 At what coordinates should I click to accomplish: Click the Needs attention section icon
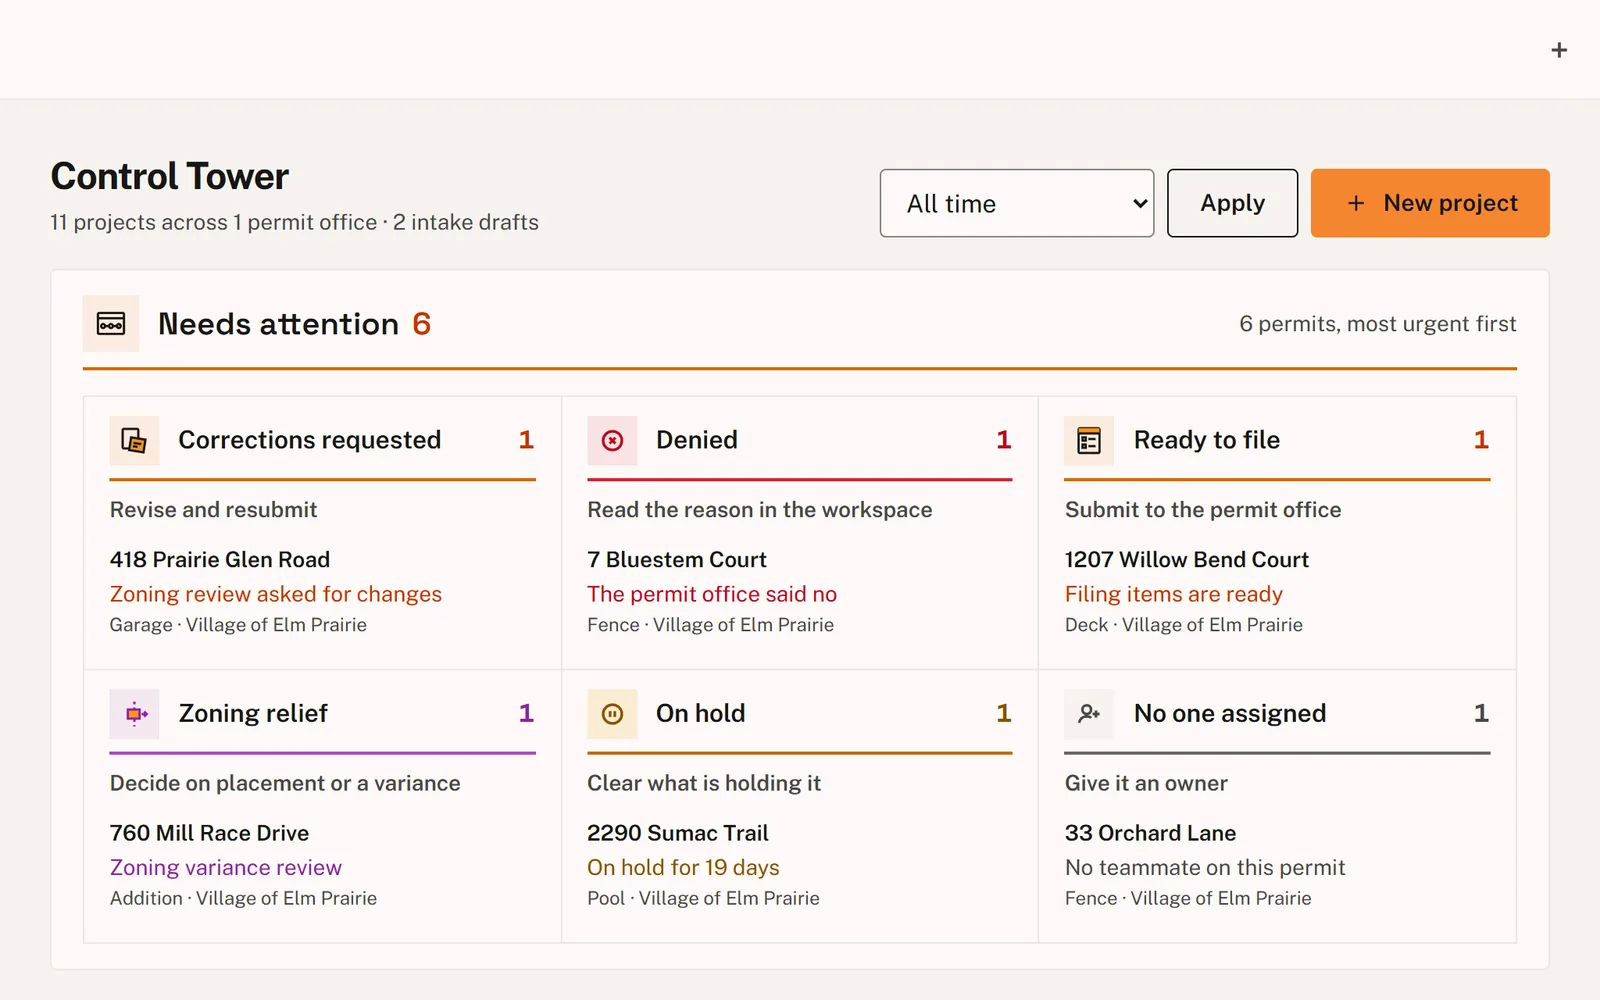pyautogui.click(x=111, y=323)
